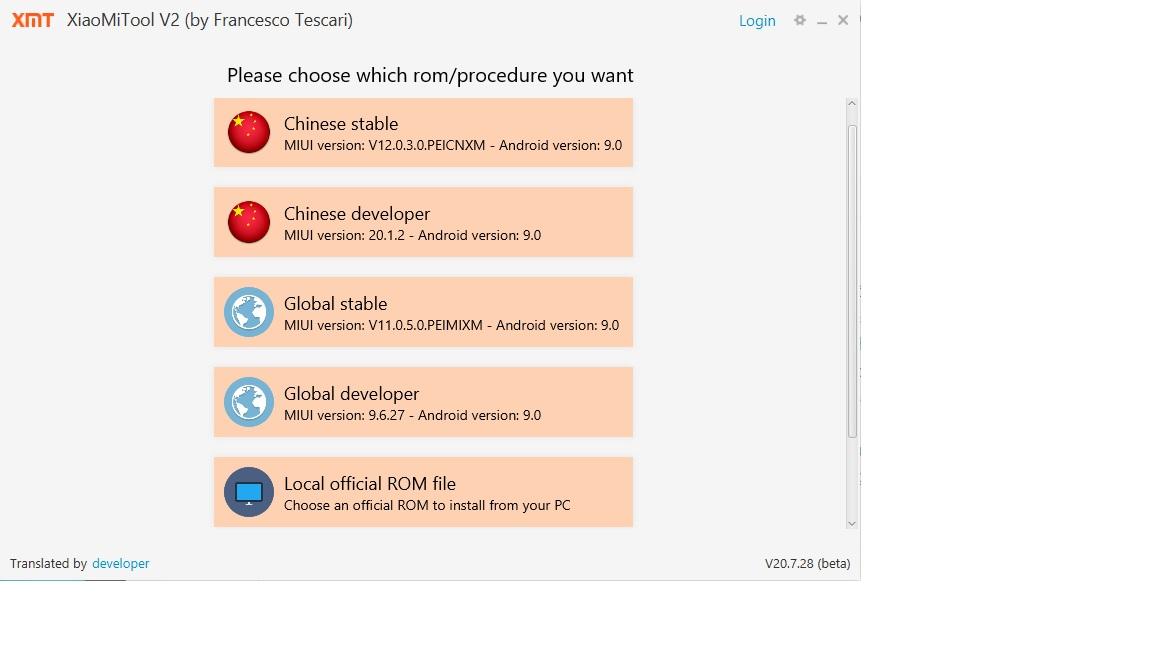Viewport: 1152px width, 648px height.
Task: Click the Local official ROM monitor icon
Action: point(249,492)
